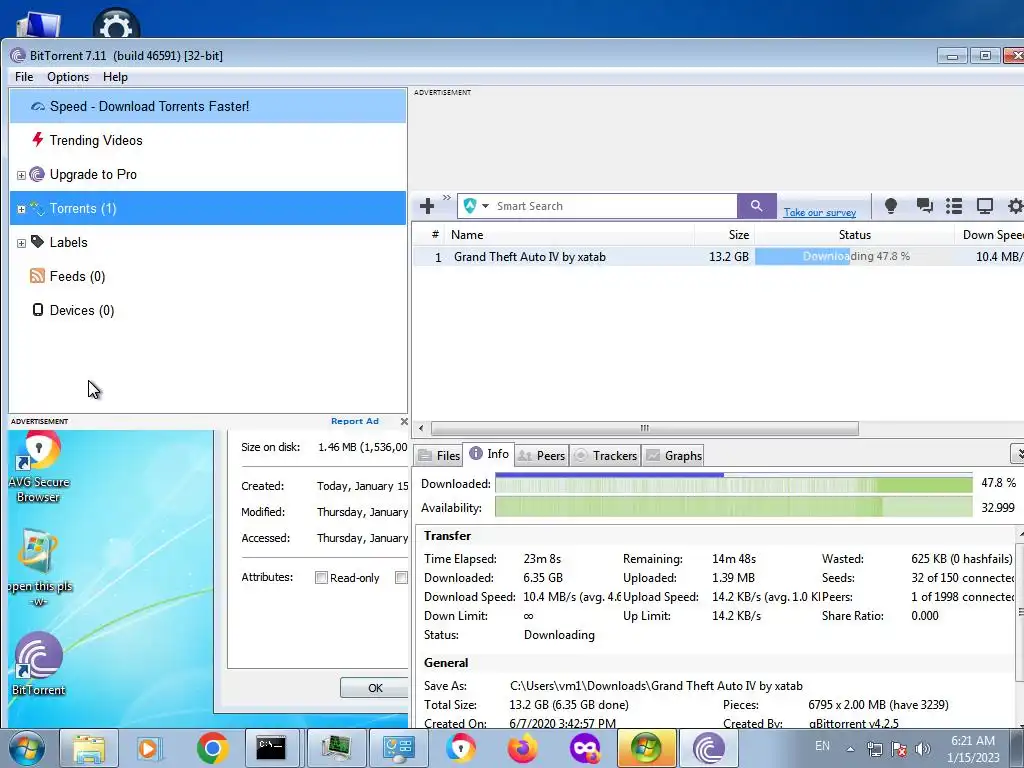Click the Trending Videos lightning icon
Image resolution: width=1024 pixels, height=768 pixels.
click(x=38, y=140)
